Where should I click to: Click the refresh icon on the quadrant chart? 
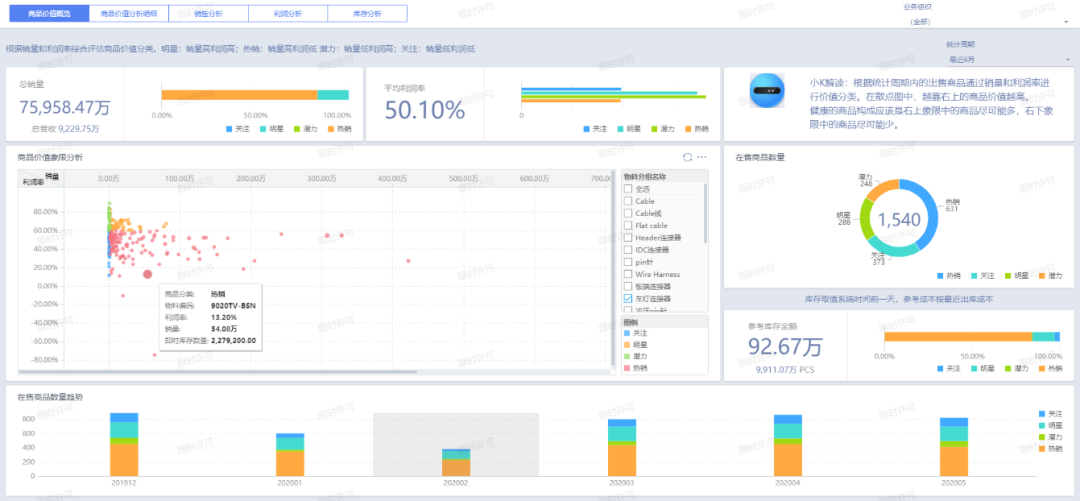point(687,158)
